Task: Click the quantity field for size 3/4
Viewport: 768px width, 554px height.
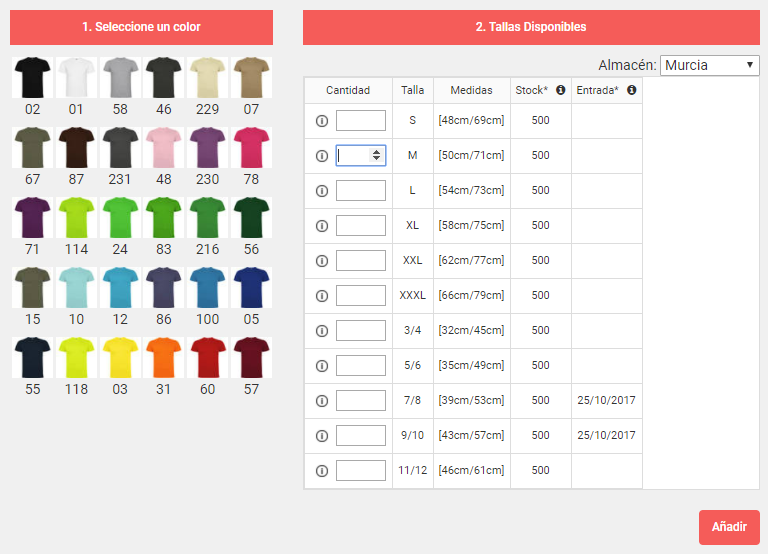Action: 360,331
